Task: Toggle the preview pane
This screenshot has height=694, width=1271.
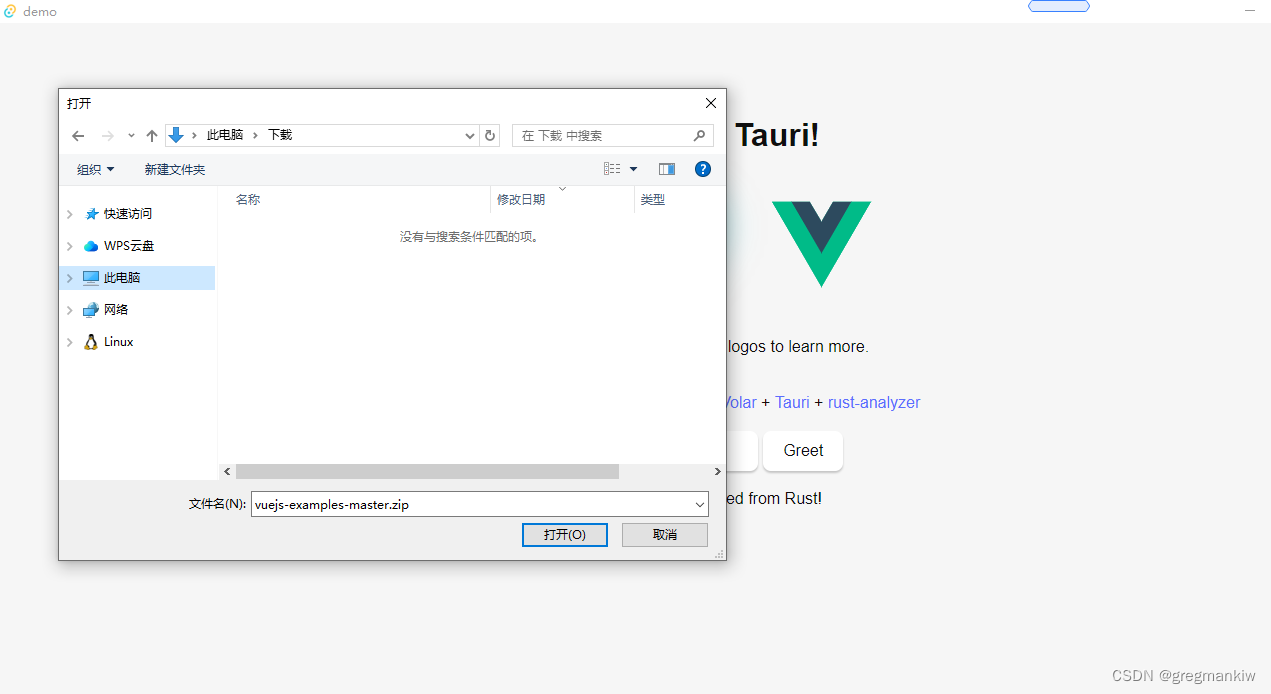Action: tap(667, 169)
